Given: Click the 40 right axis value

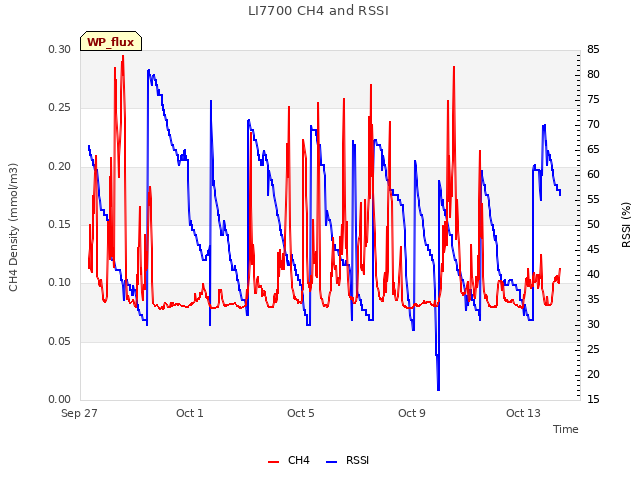Looking at the screenshot, I should click(593, 274).
